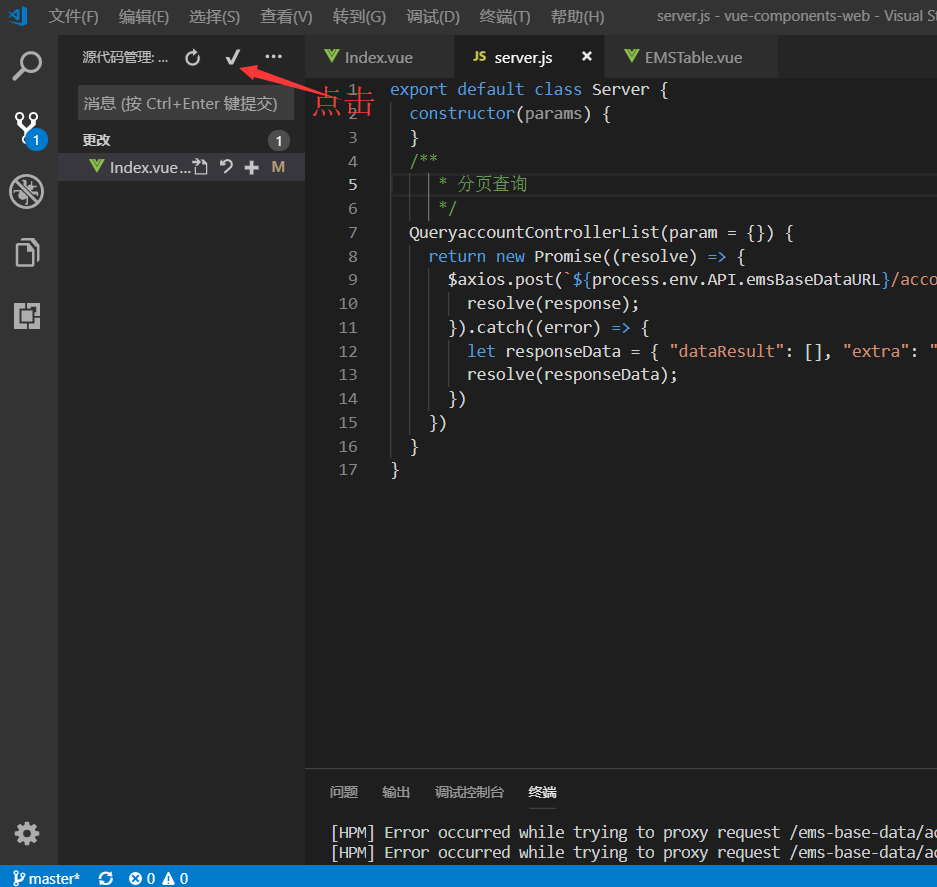Image resolution: width=937 pixels, height=887 pixels.
Task: Click the 'export default class Server' line
Action: click(529, 90)
